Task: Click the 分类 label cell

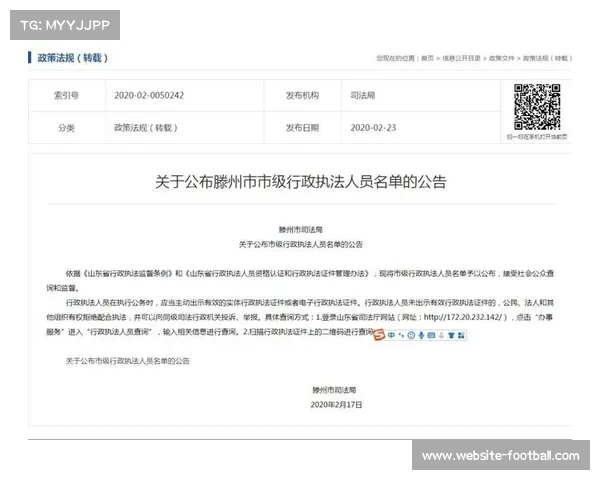Action: [x=67, y=128]
